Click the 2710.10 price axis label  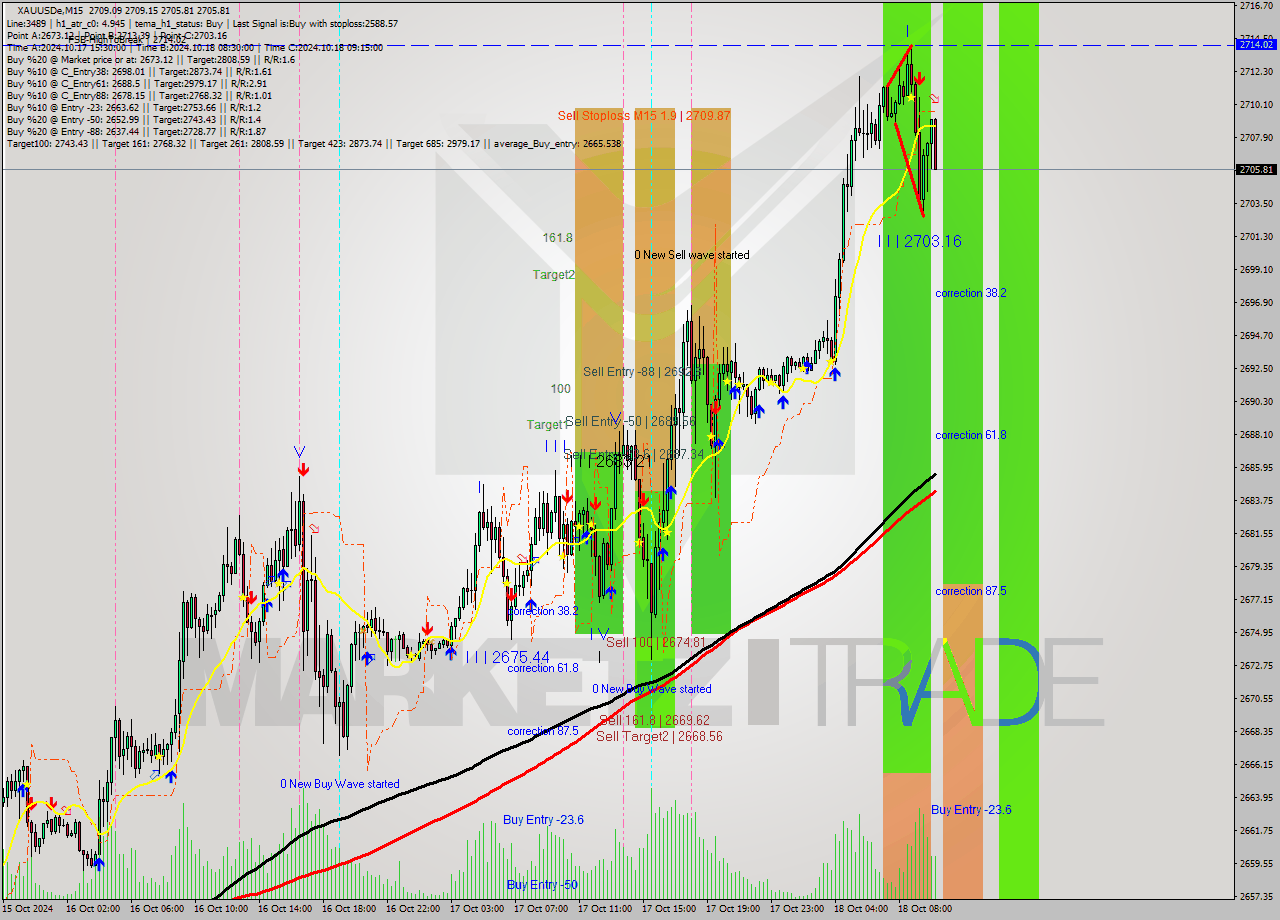1255,105
